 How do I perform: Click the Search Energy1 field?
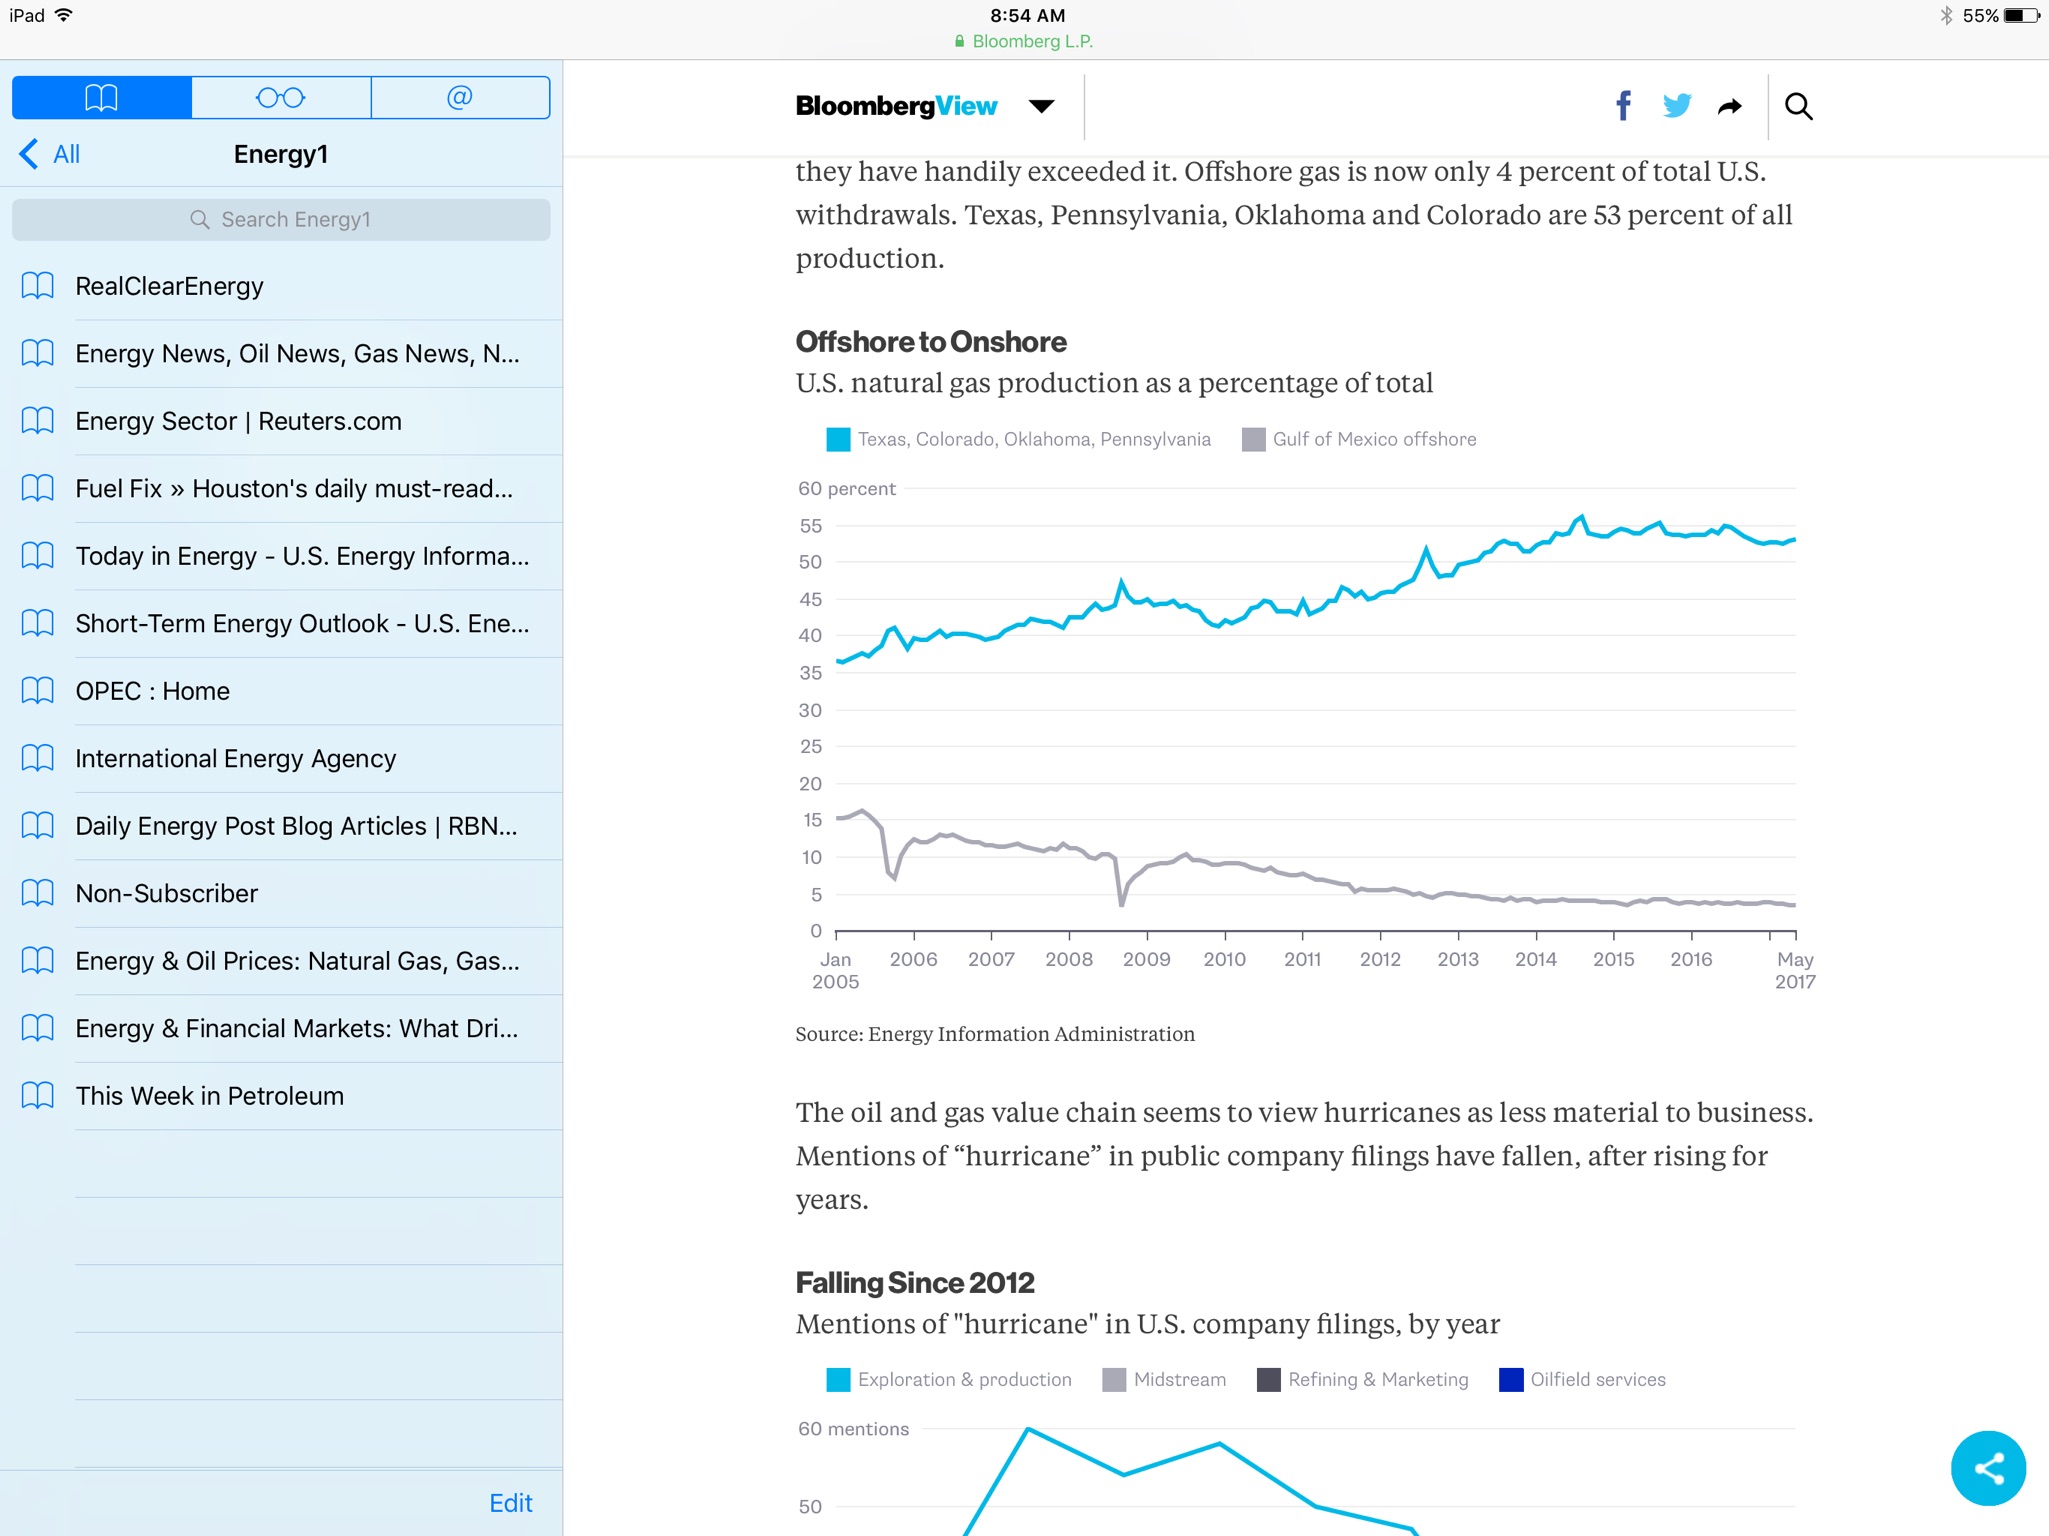point(281,219)
